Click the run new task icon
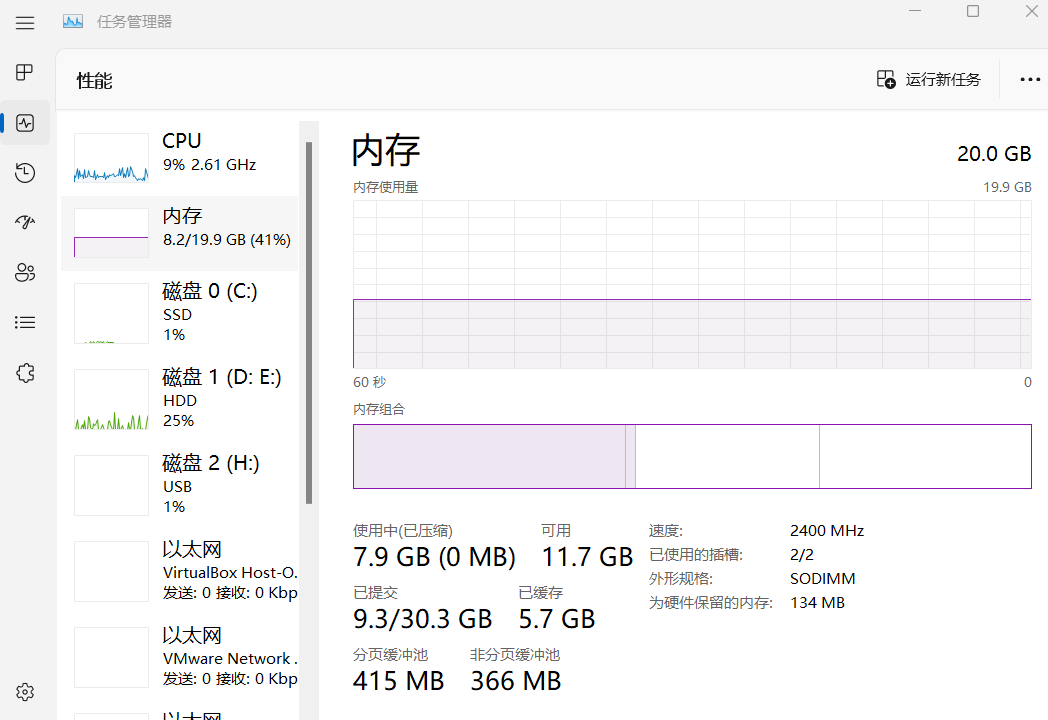This screenshot has height=720, width=1048. tap(886, 80)
